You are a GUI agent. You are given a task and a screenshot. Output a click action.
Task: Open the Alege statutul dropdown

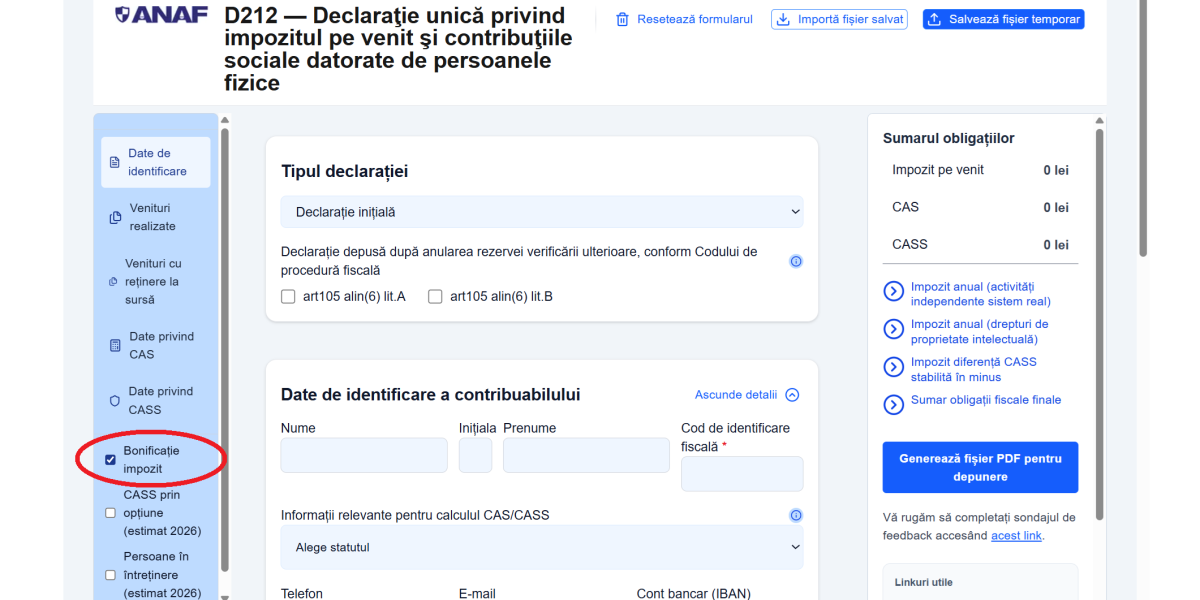541,547
